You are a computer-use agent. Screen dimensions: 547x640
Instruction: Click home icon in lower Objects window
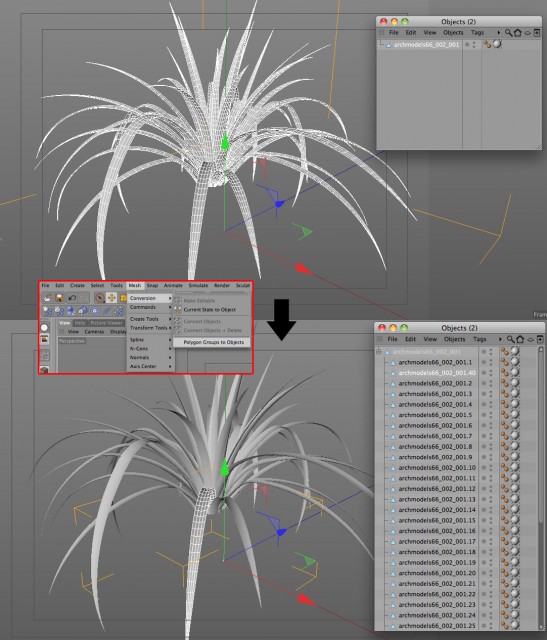520,339
